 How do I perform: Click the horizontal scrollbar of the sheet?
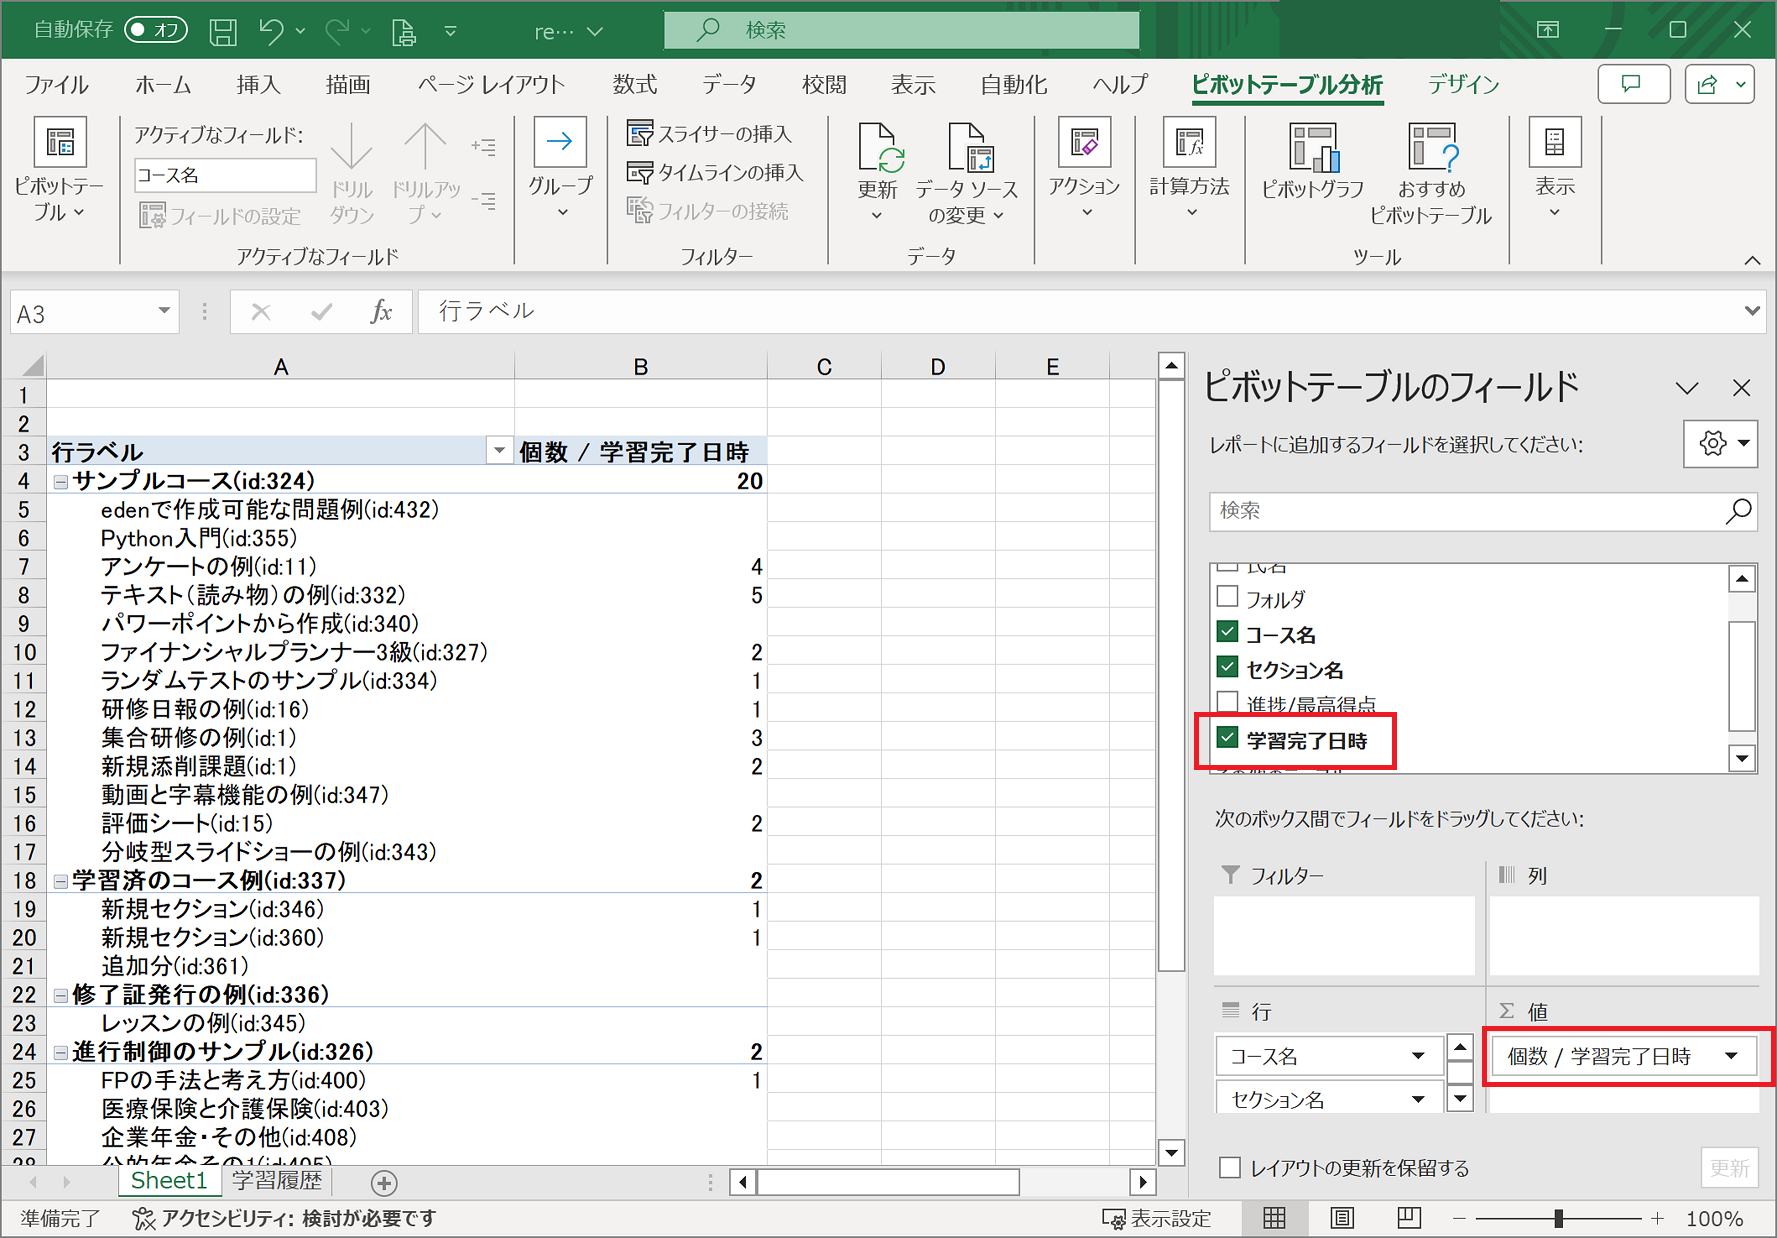[888, 1183]
